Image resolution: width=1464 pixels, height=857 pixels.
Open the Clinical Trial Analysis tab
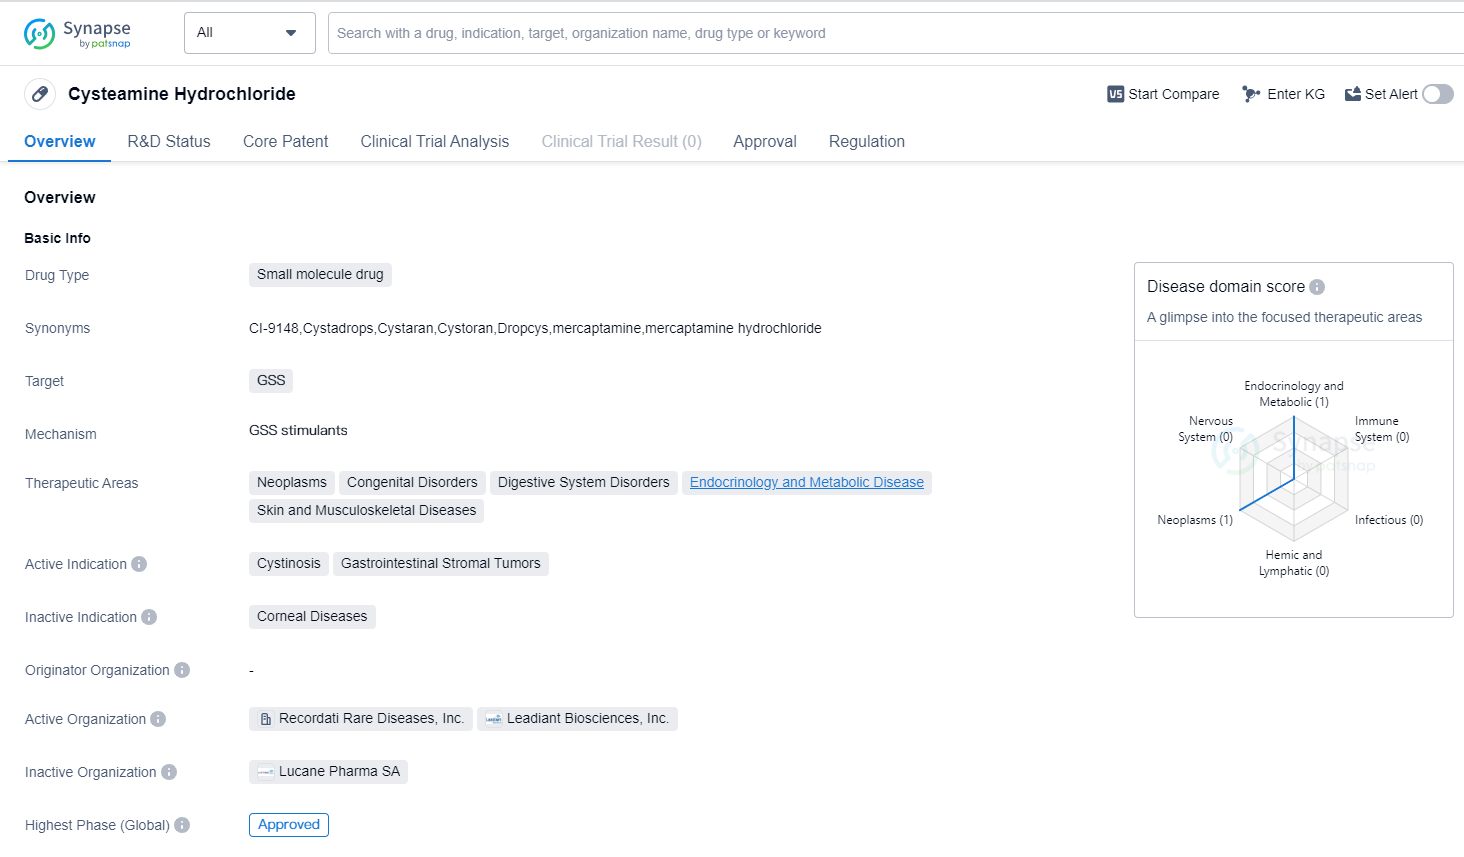pyautogui.click(x=434, y=142)
